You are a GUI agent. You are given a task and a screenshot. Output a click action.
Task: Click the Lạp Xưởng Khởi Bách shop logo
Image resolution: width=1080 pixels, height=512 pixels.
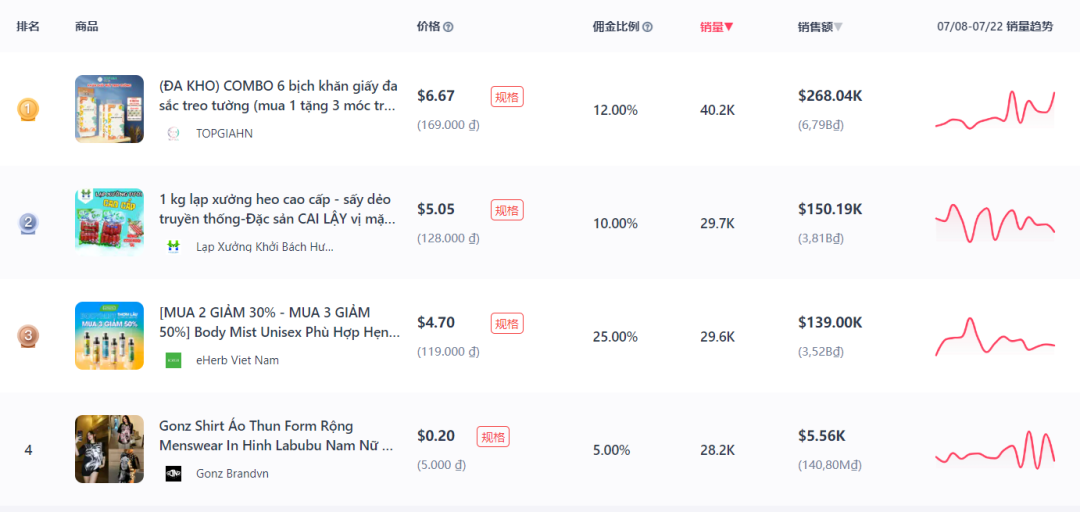(x=174, y=247)
